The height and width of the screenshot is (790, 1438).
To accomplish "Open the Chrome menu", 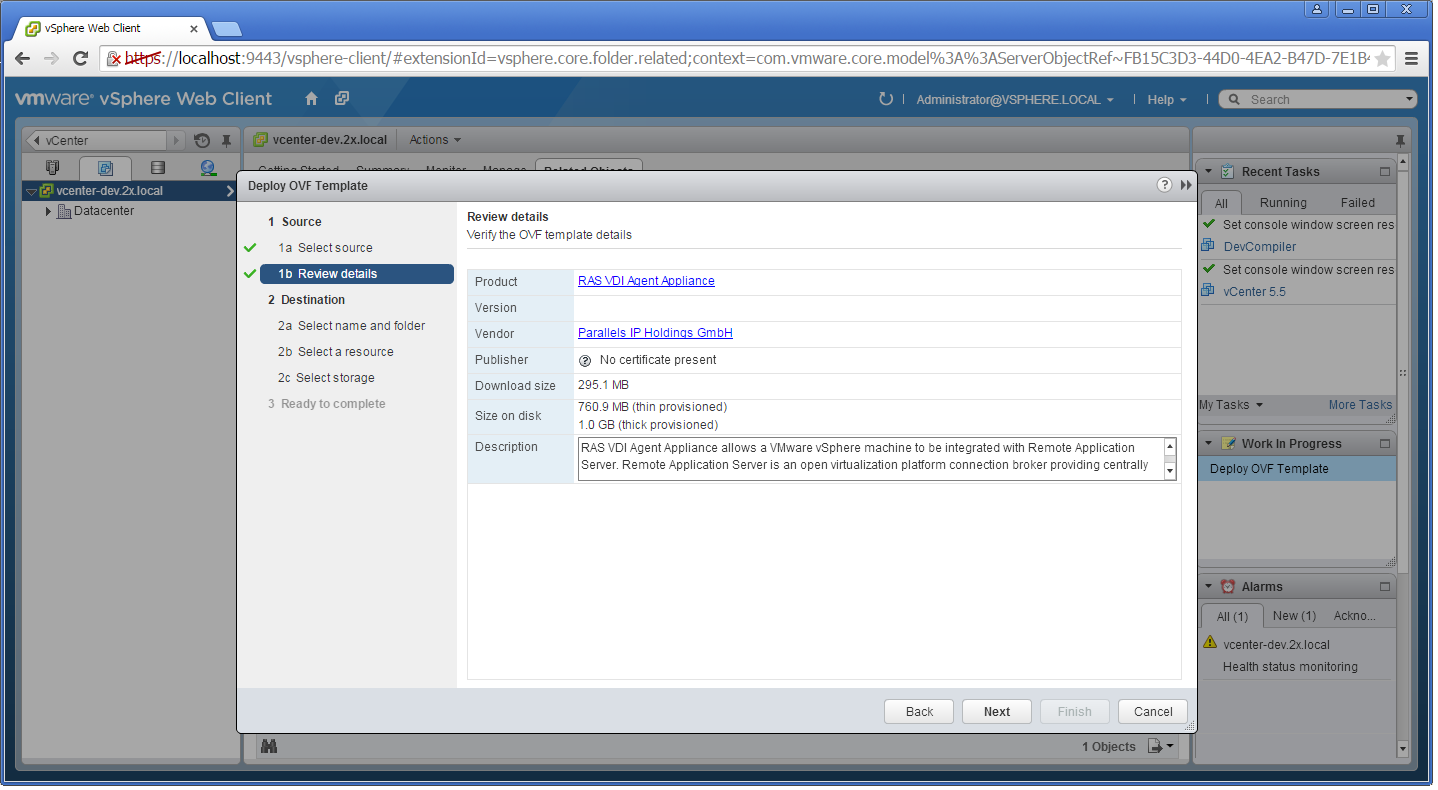I will pos(1411,59).
